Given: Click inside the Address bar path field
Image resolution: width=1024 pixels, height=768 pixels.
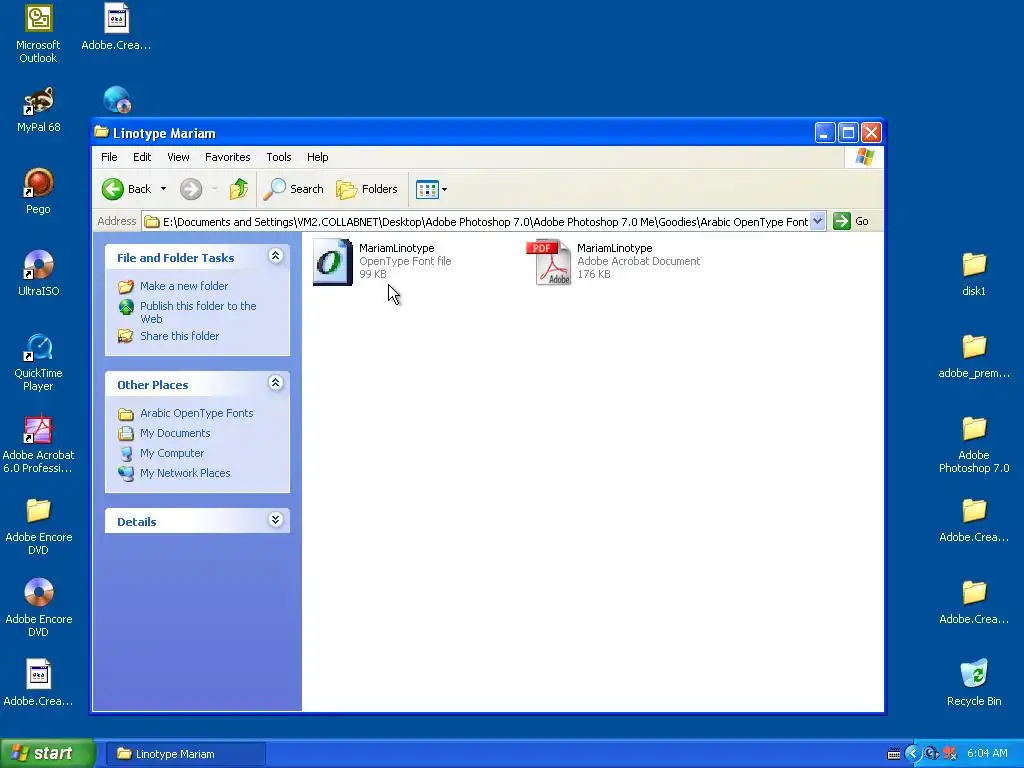Looking at the screenshot, I should click(x=485, y=222).
